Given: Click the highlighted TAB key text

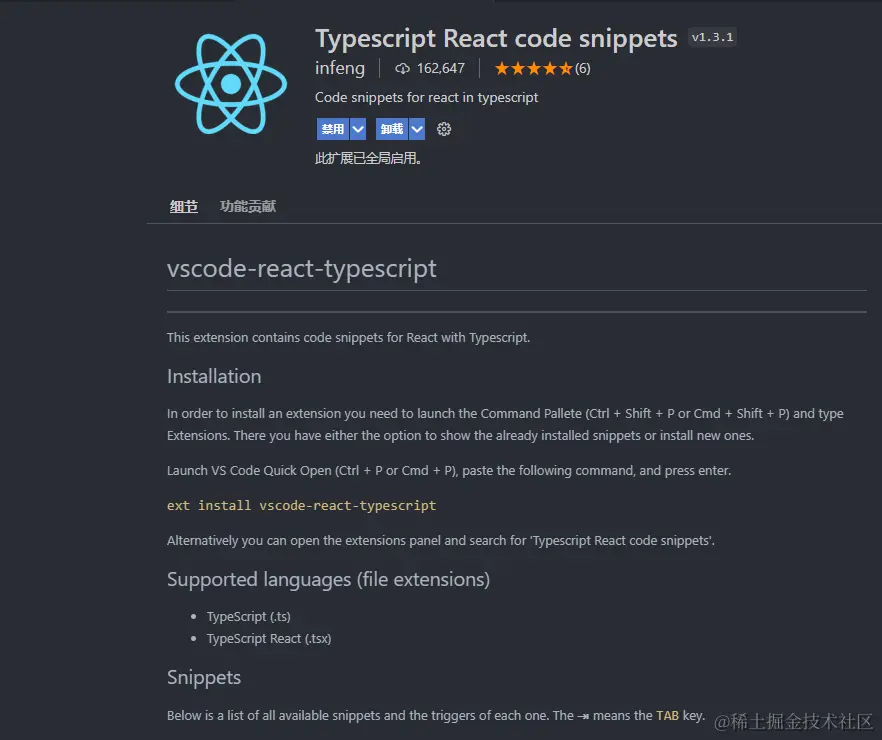Looking at the screenshot, I should pyautogui.click(x=668, y=716).
